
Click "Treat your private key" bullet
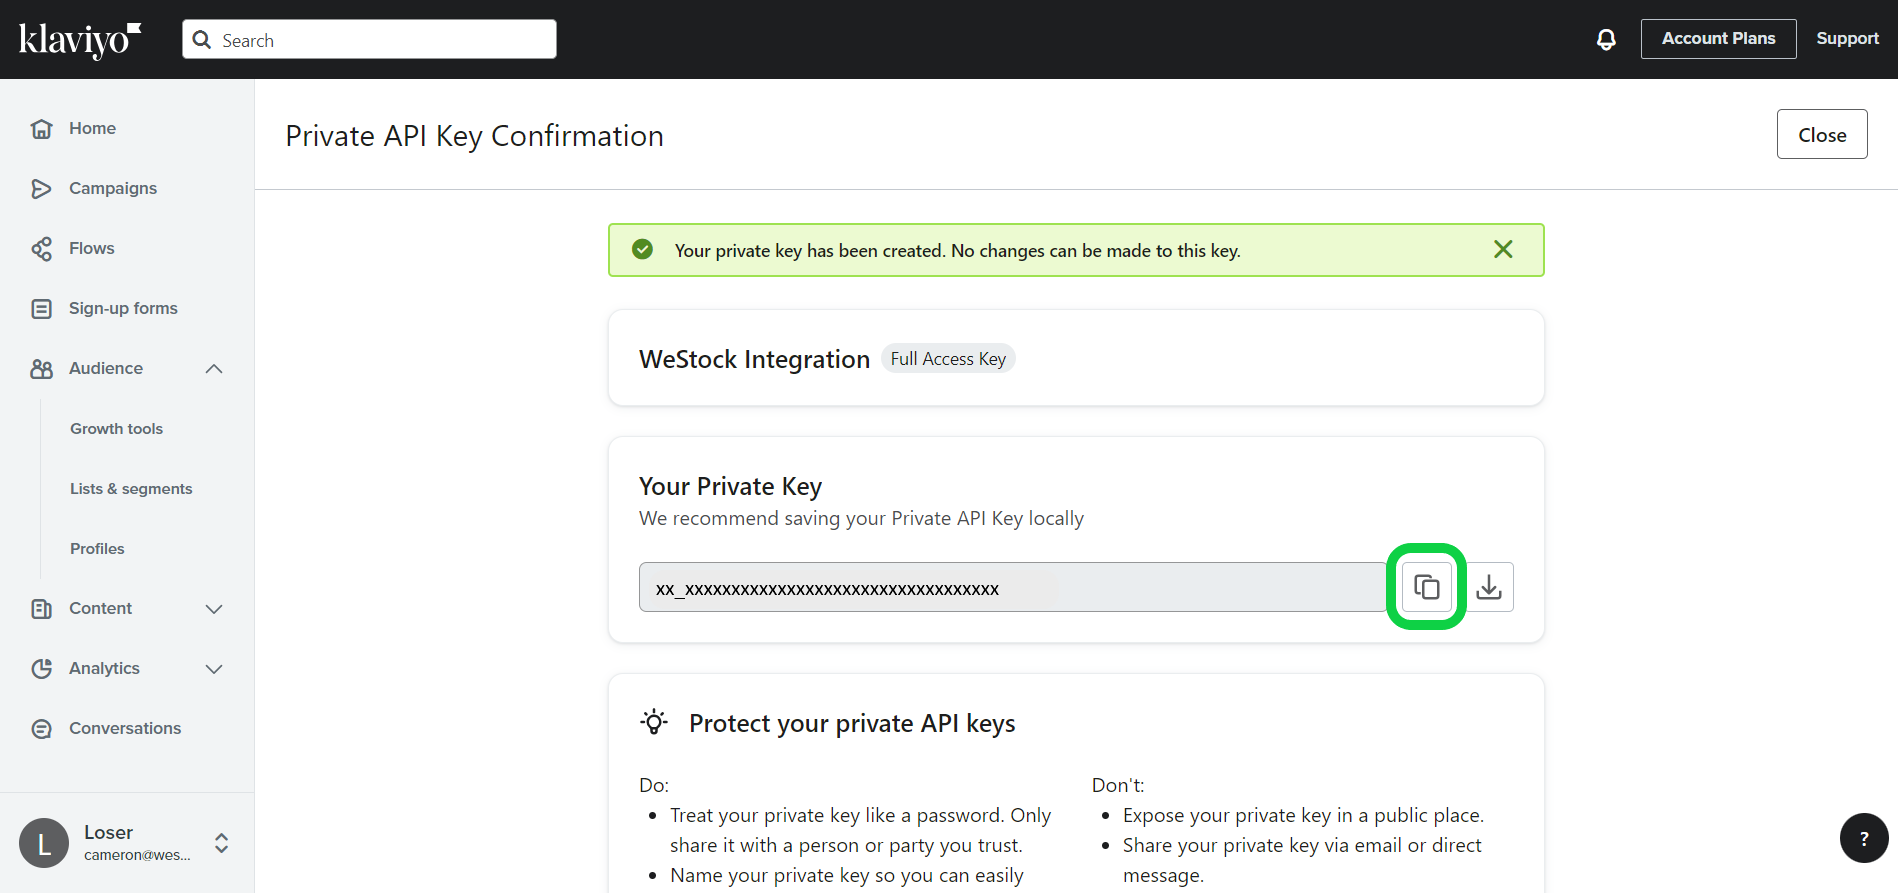[x=860, y=830]
